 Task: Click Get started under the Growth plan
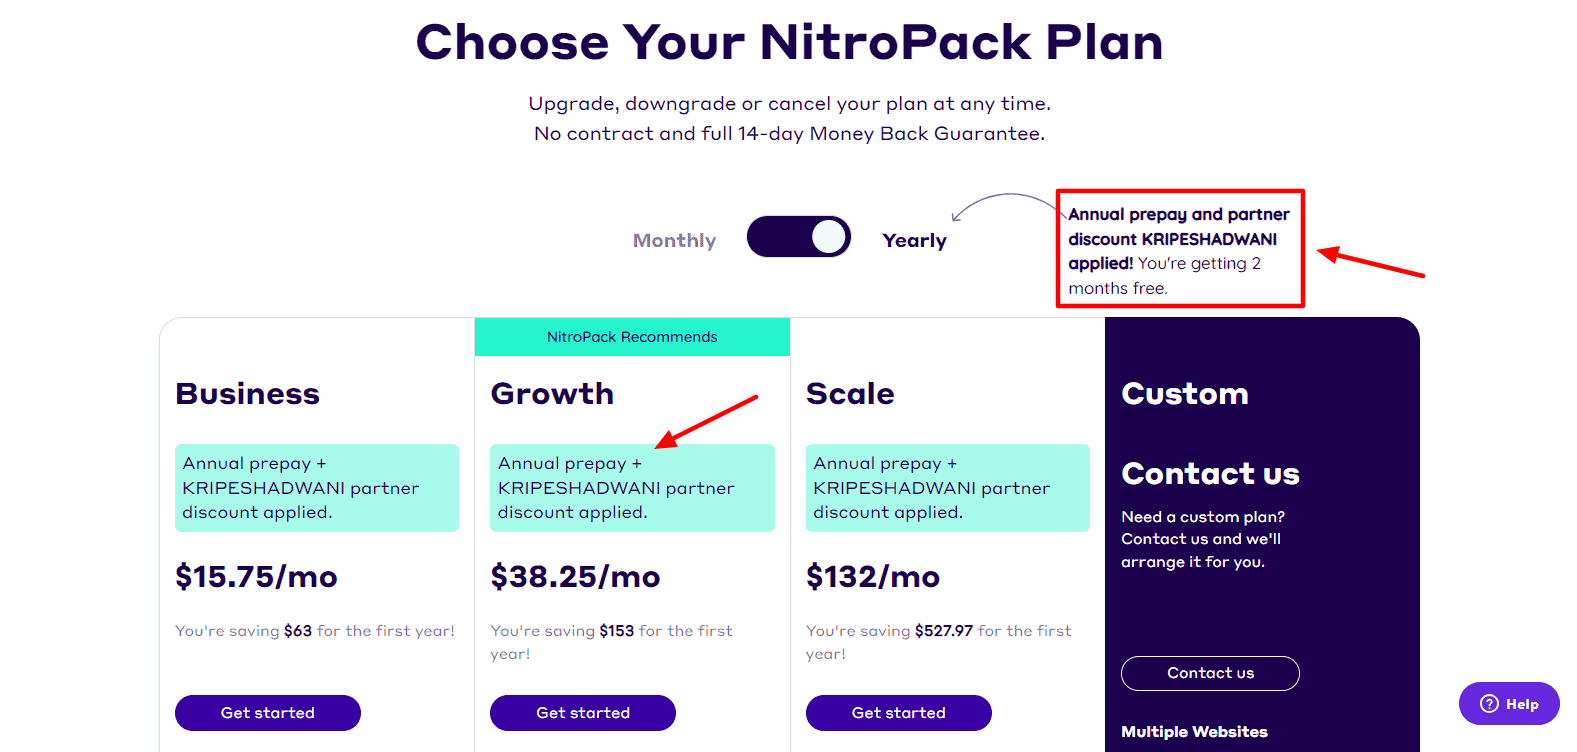point(582,712)
